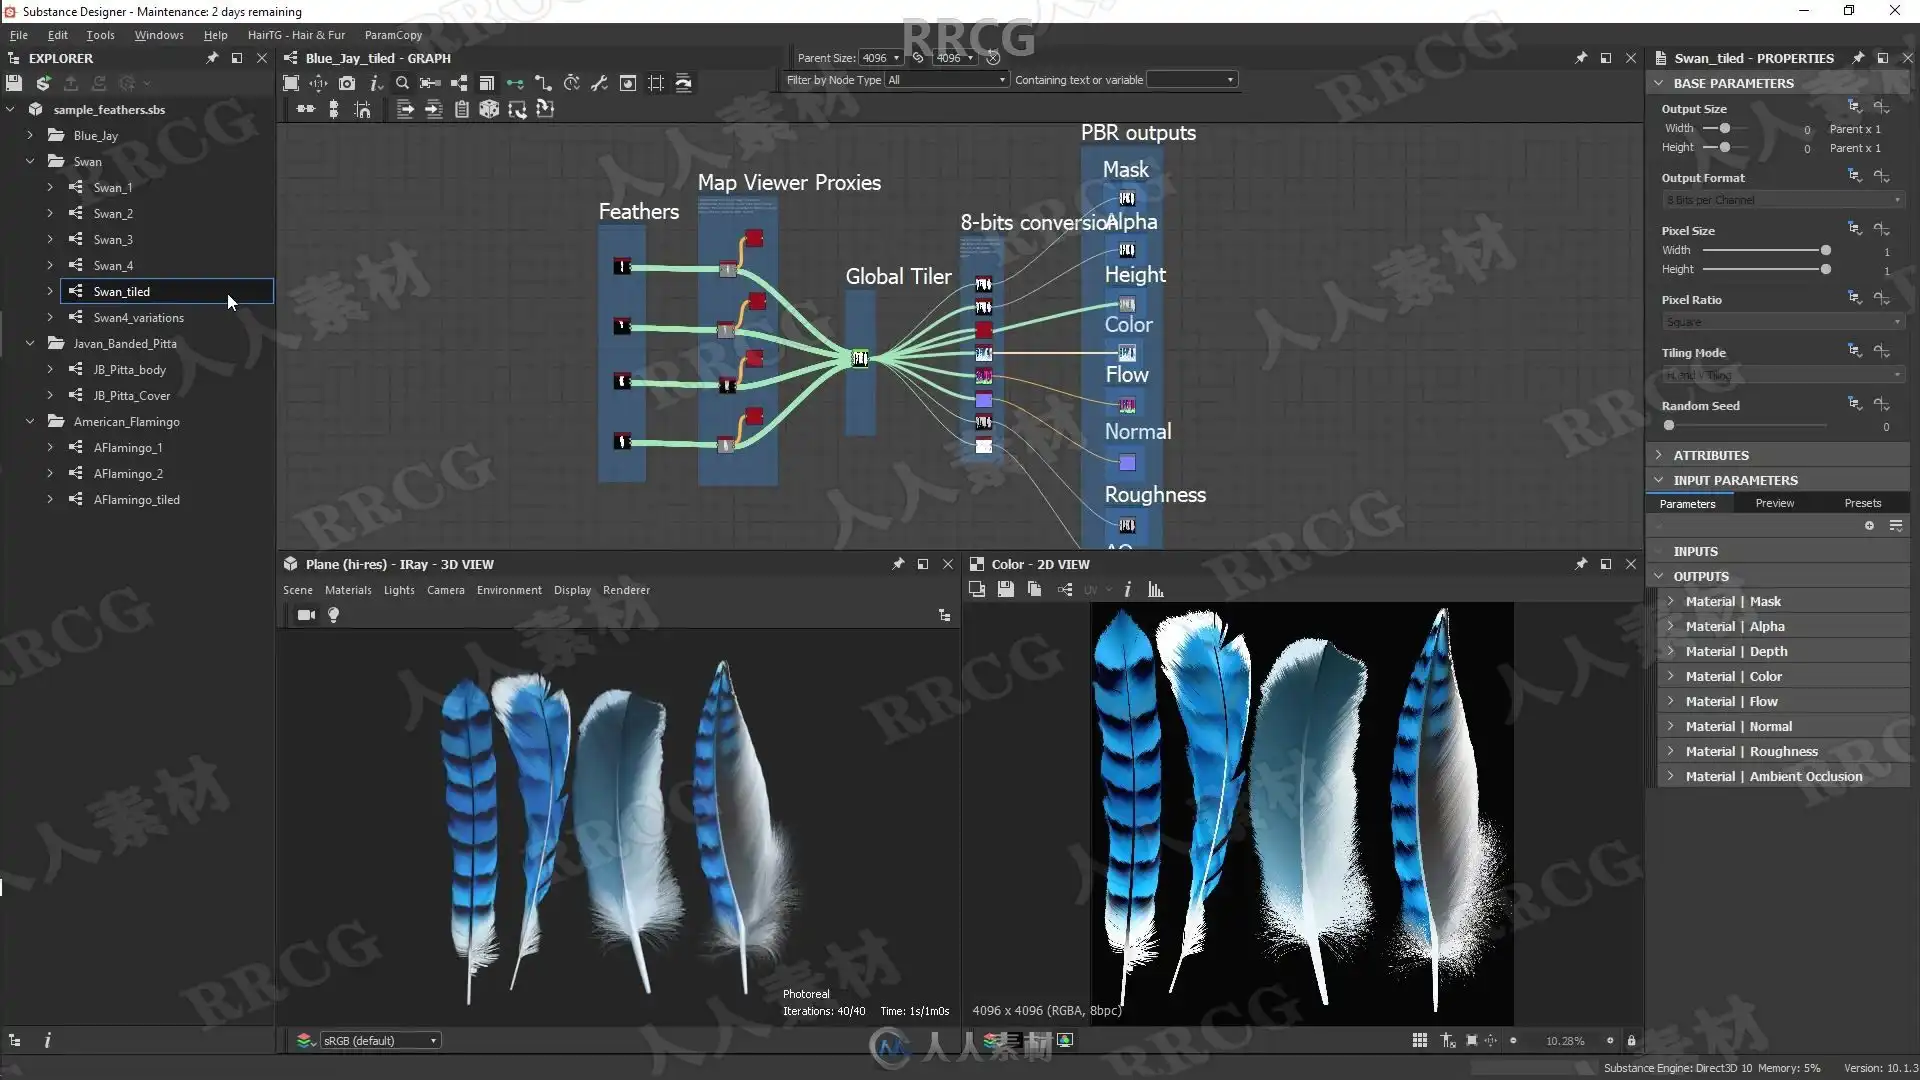Click the wrench tools icon in graph toolbar

click(599, 83)
